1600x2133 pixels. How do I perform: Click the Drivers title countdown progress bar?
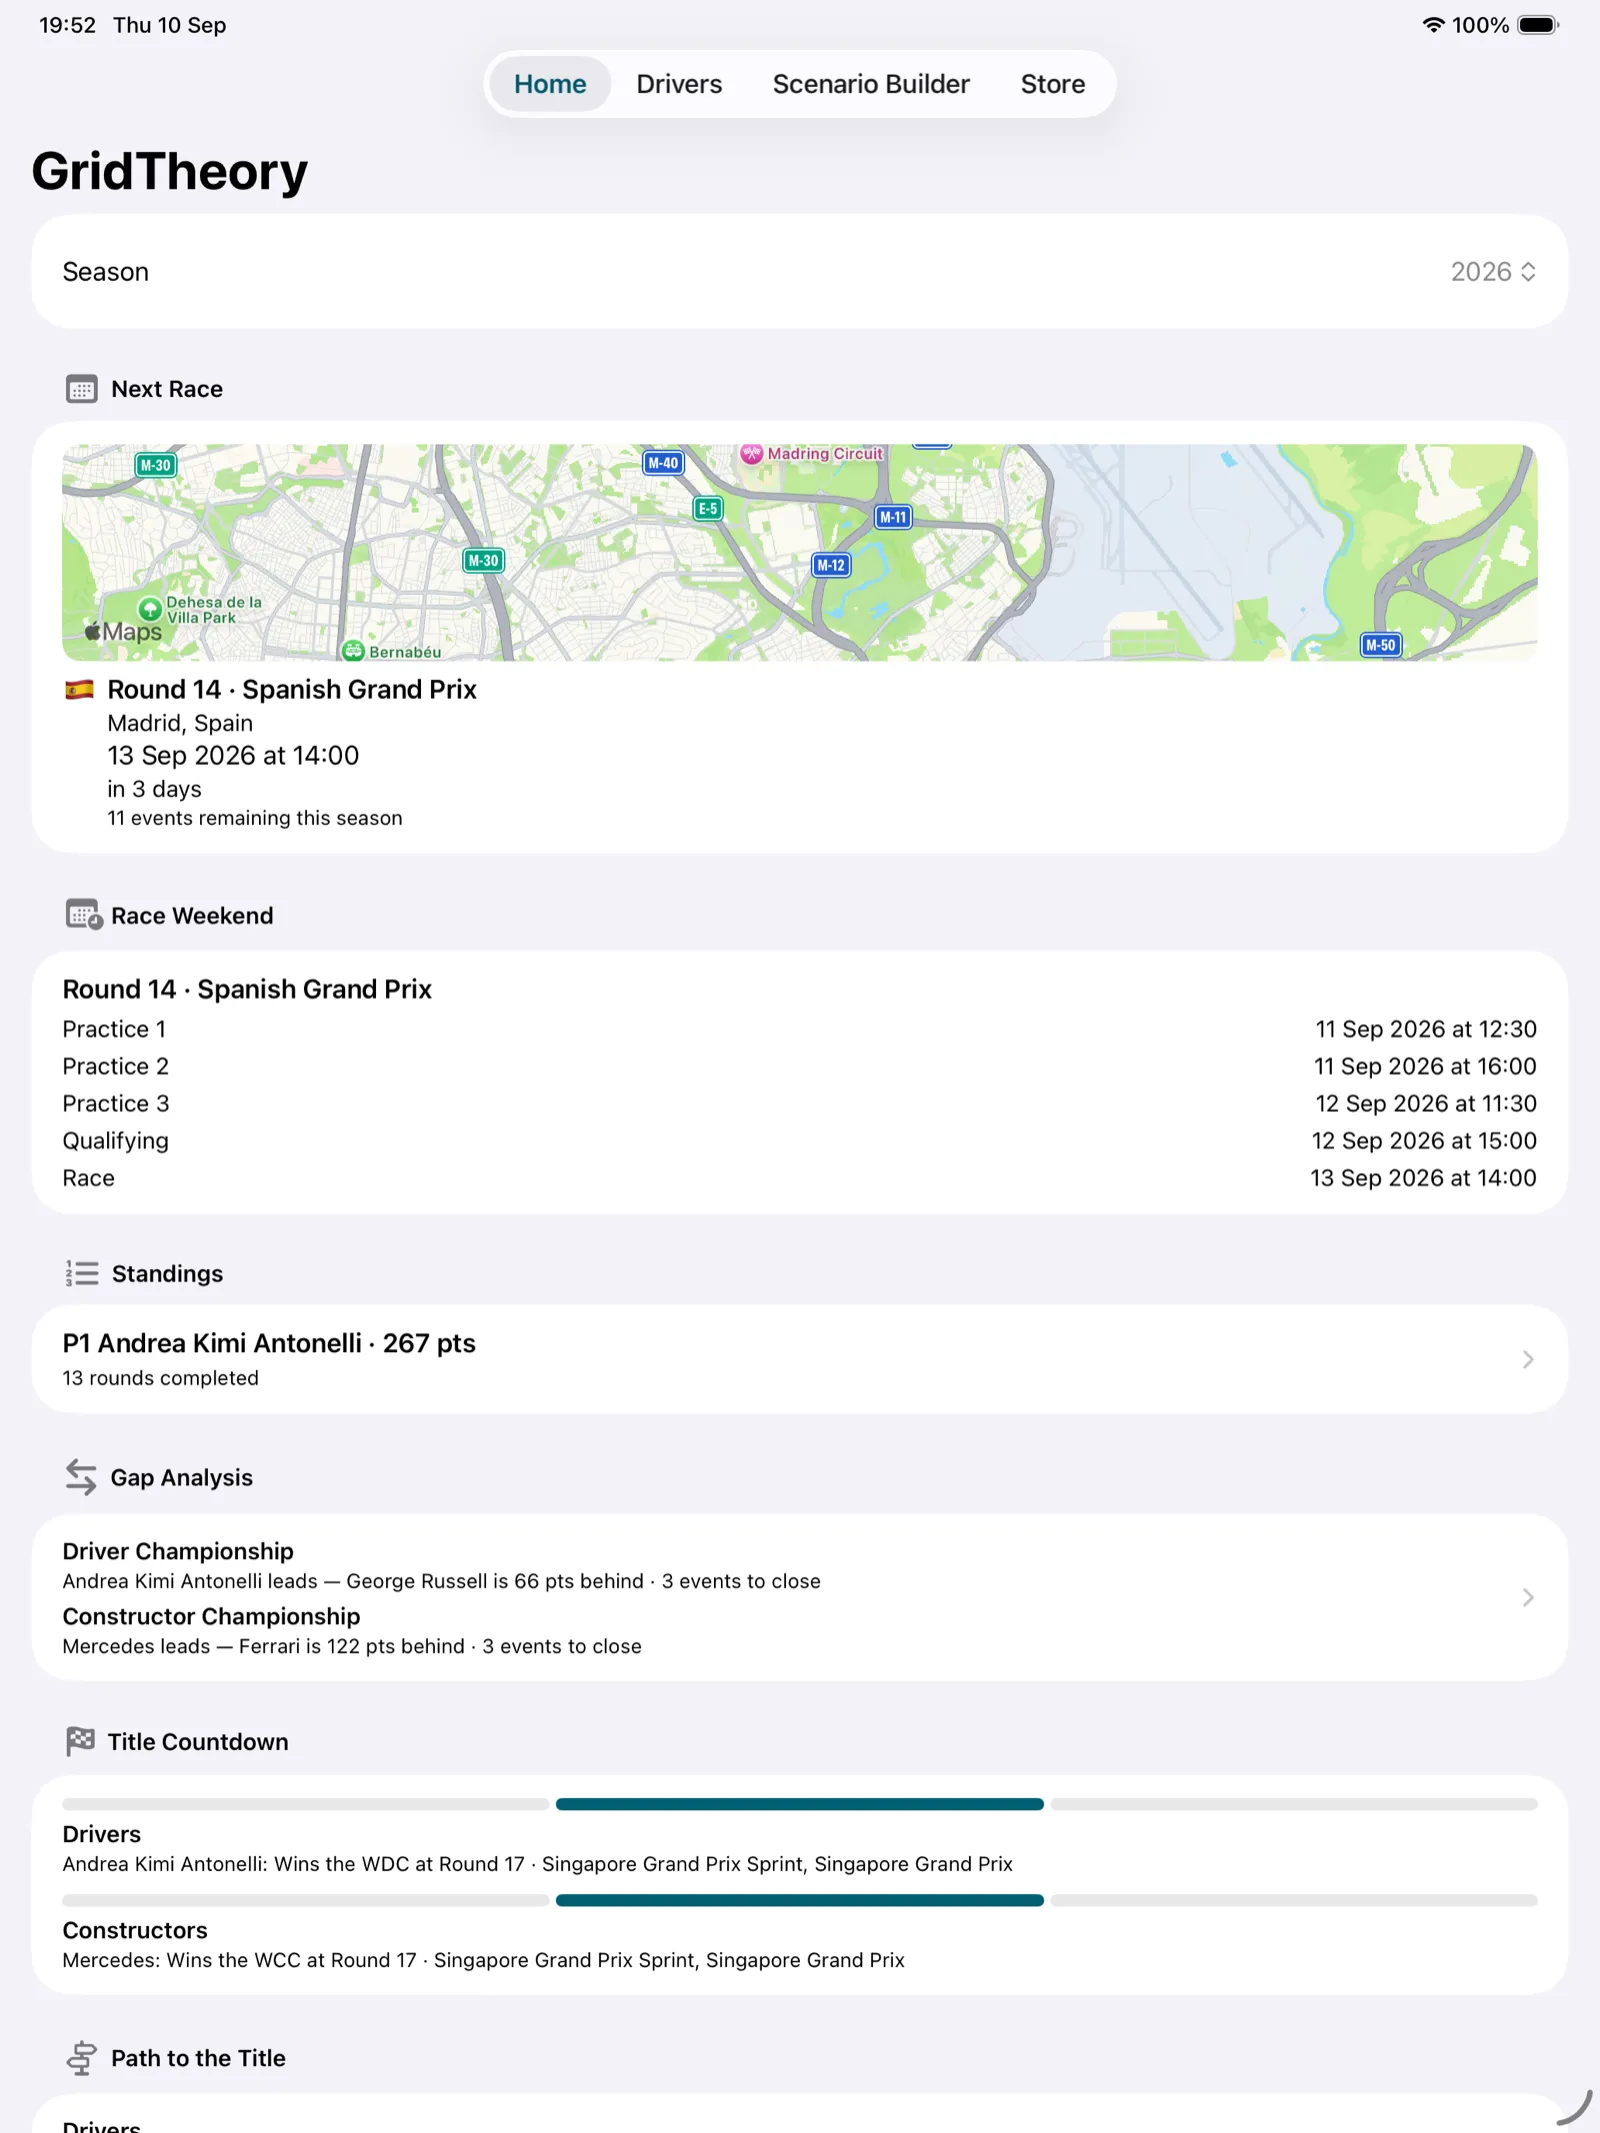(x=800, y=1804)
